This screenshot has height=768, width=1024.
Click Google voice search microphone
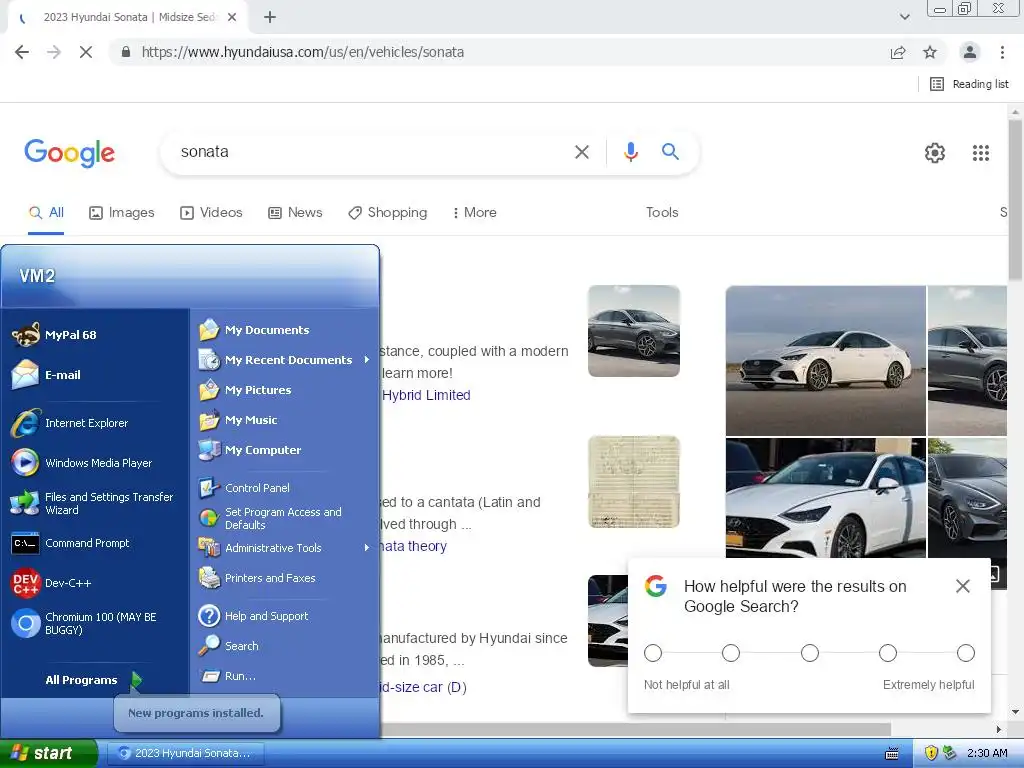click(x=630, y=152)
